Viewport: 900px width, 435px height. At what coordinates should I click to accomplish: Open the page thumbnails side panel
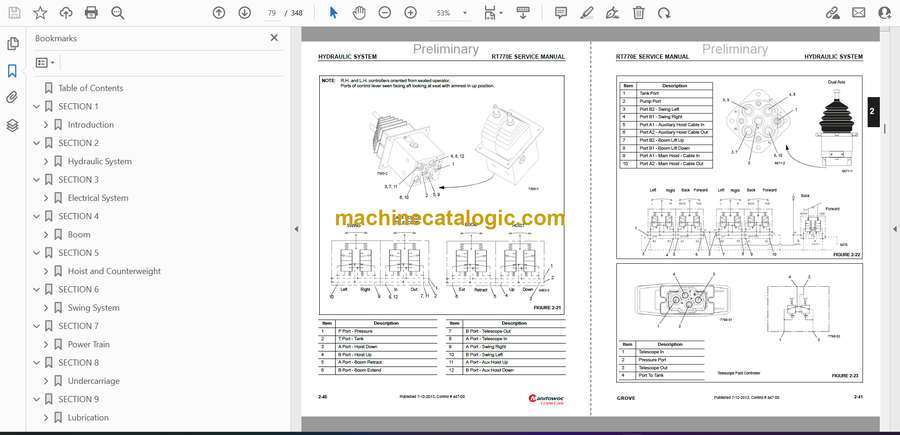click(13, 44)
